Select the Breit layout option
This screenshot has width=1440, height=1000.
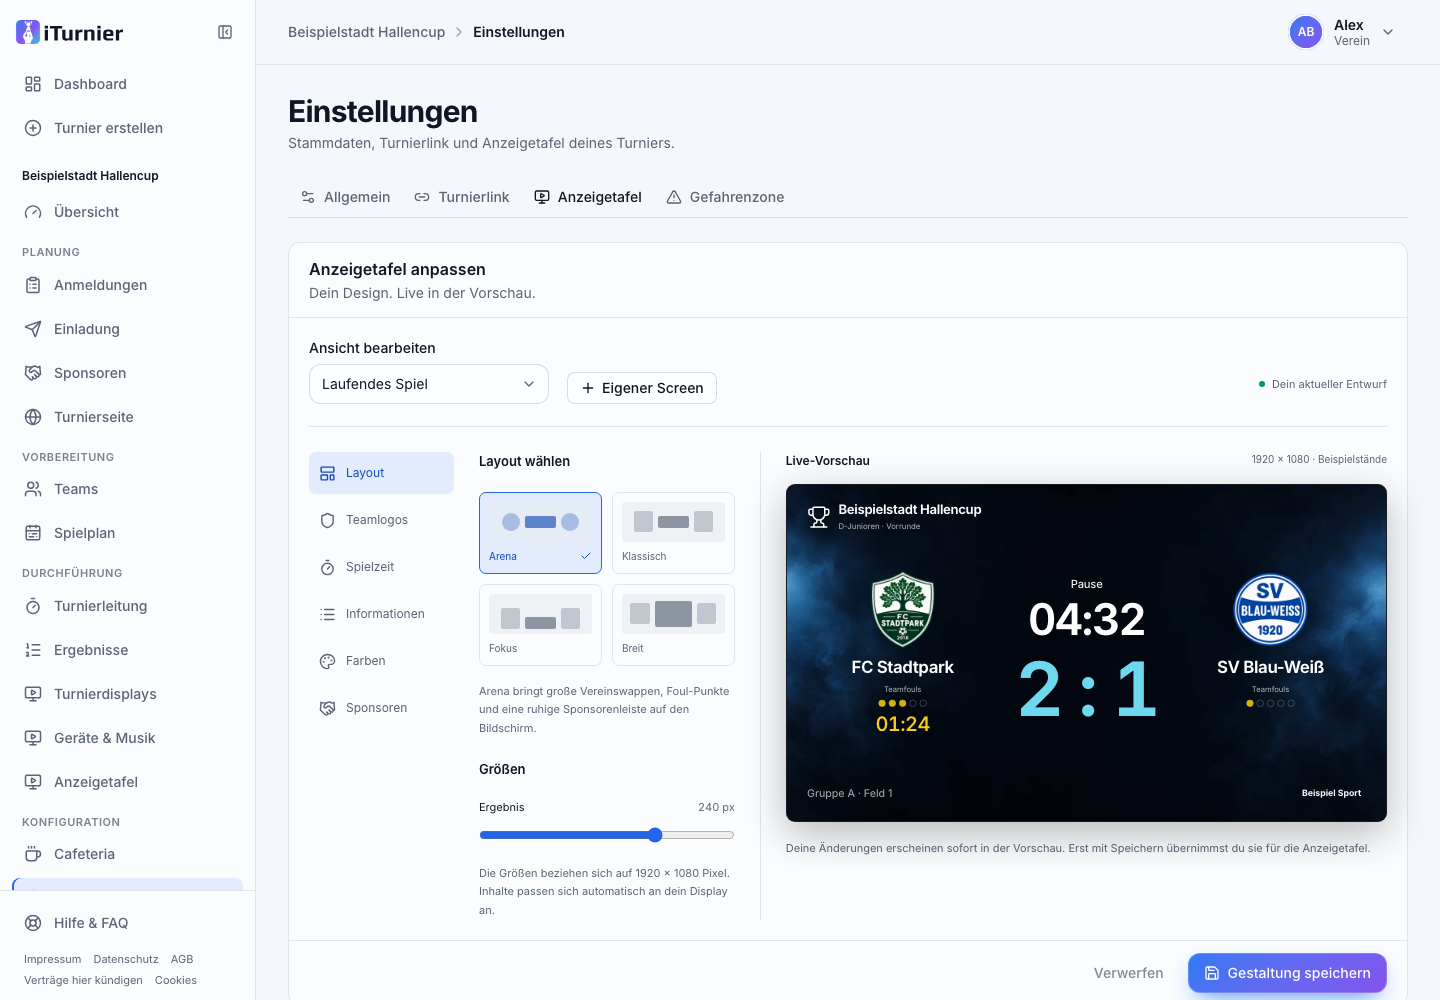[x=673, y=625]
